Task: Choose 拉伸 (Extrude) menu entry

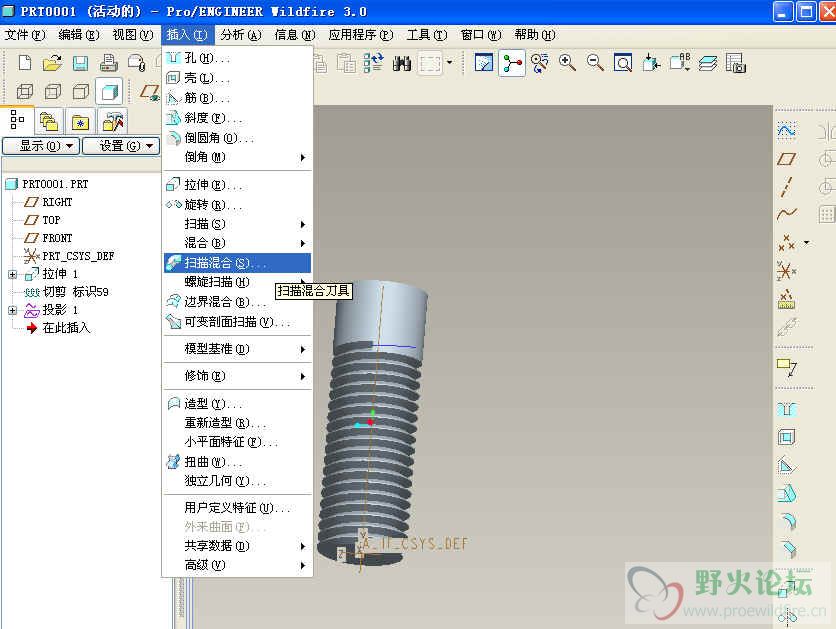Action: [237, 185]
